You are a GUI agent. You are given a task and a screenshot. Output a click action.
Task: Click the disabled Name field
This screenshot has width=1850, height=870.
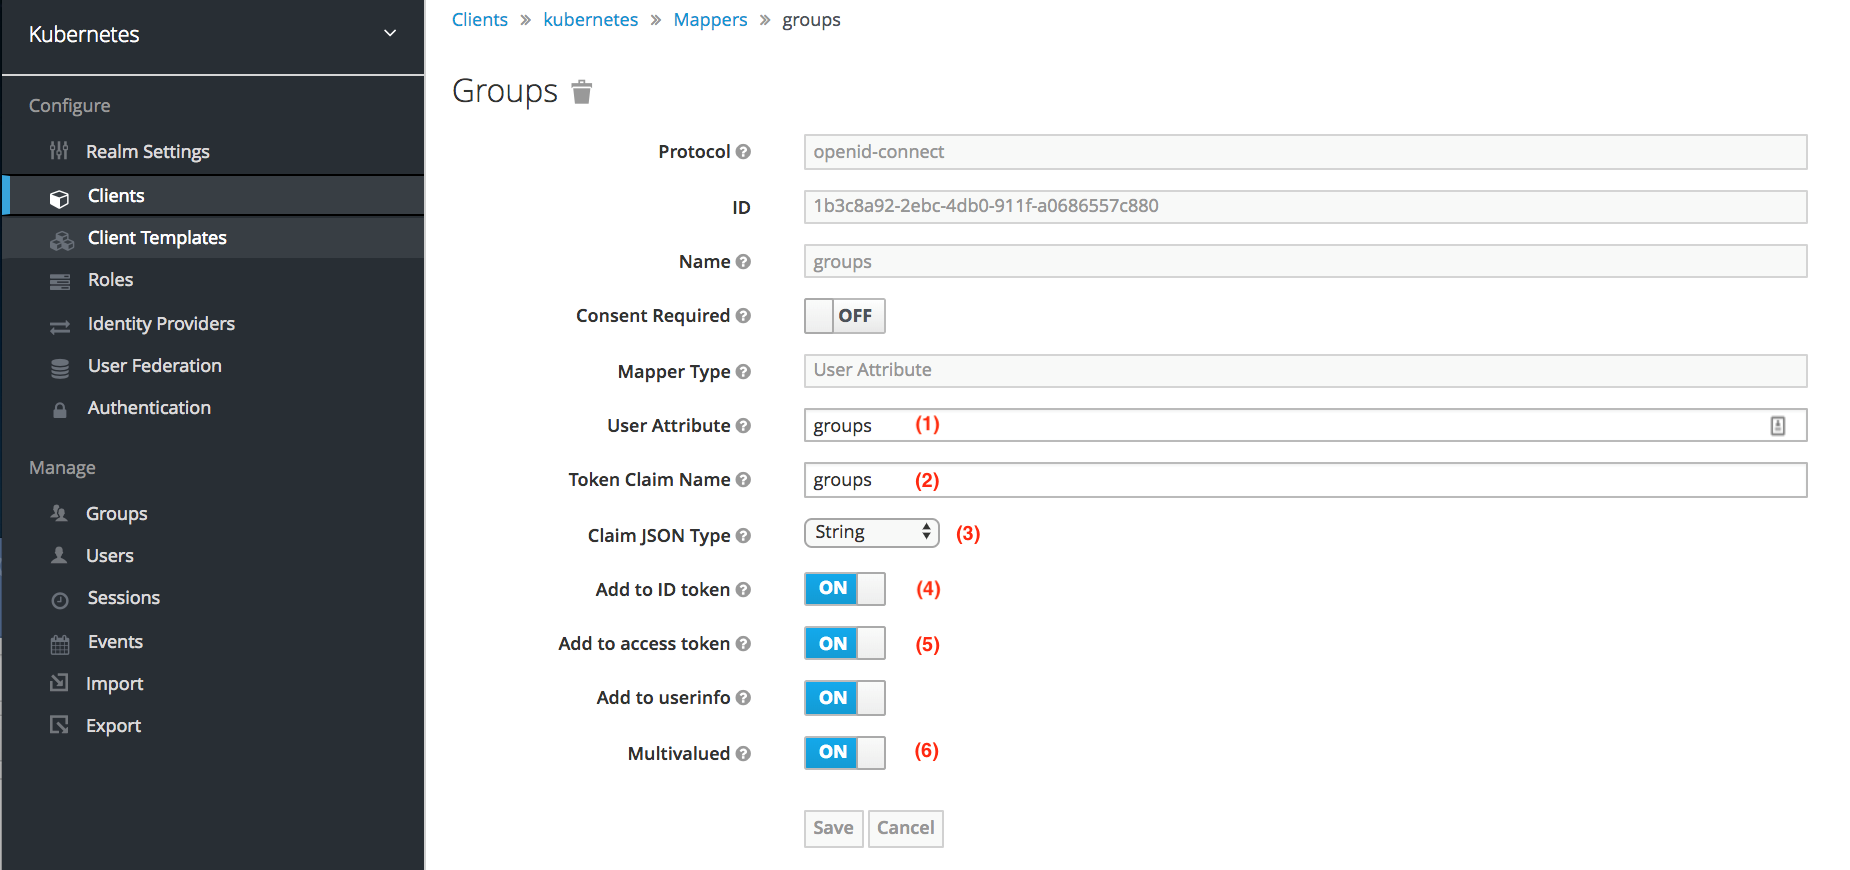[1305, 262]
